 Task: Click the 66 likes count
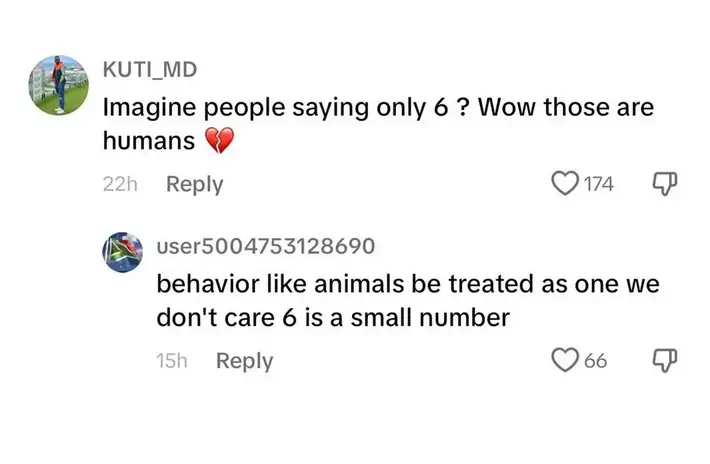pos(595,361)
